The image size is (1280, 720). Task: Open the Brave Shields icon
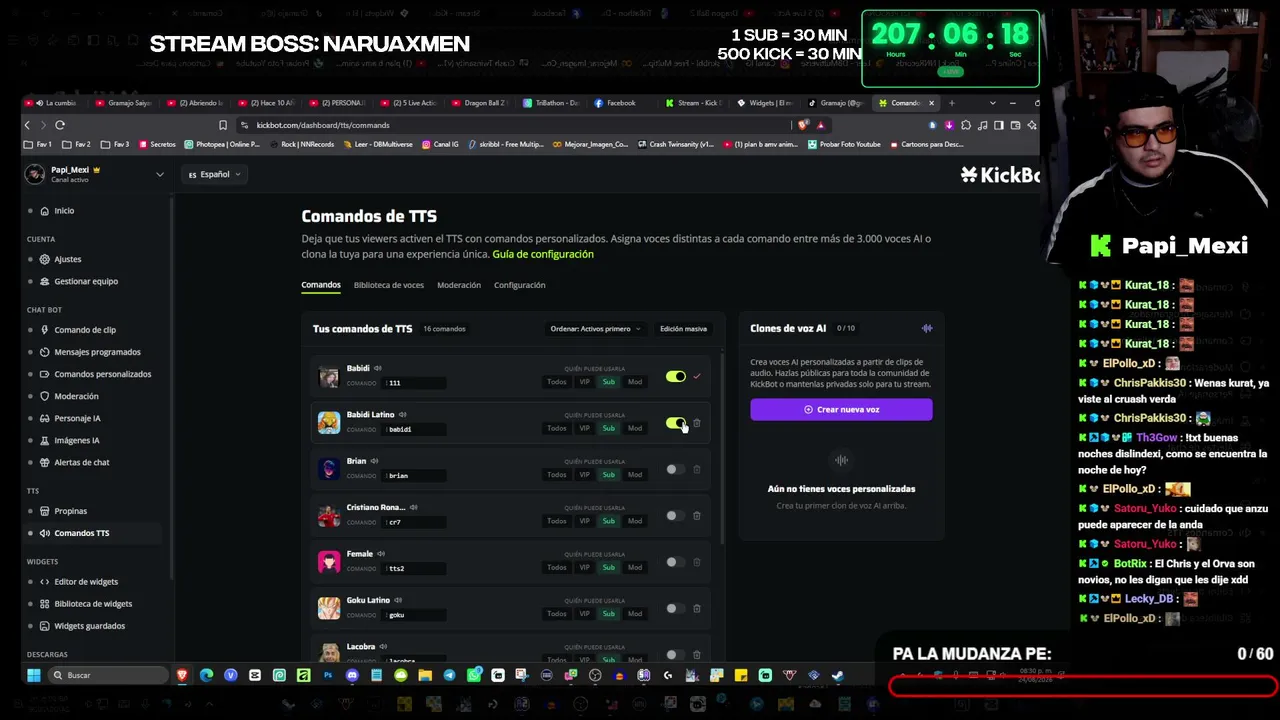click(x=803, y=125)
